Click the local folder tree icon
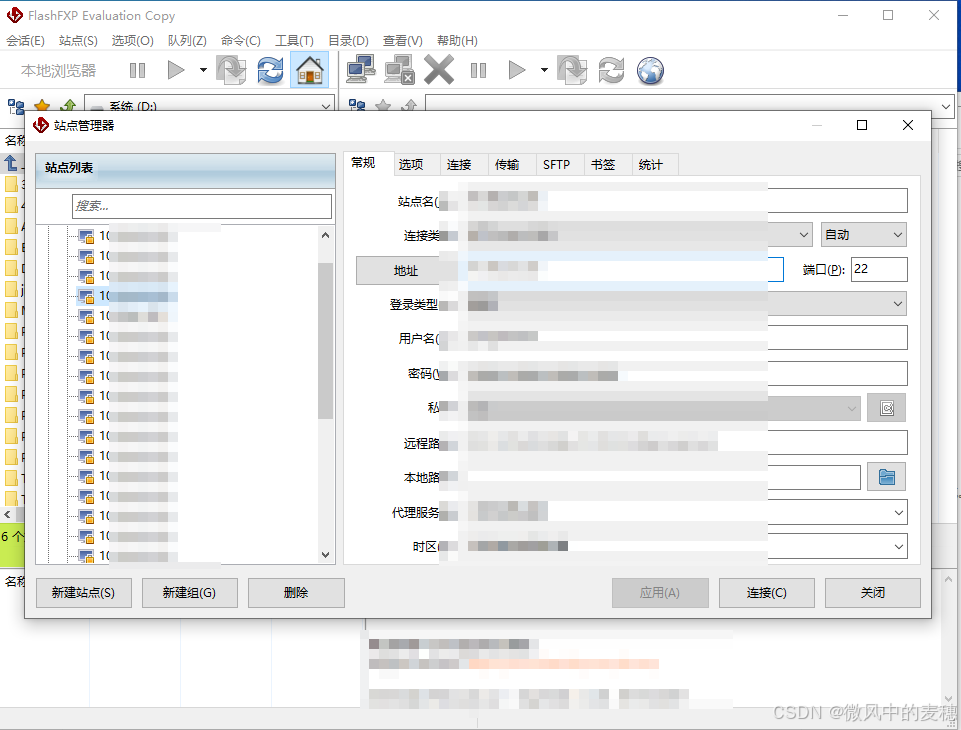Image resolution: width=961 pixels, height=730 pixels. (x=16, y=106)
